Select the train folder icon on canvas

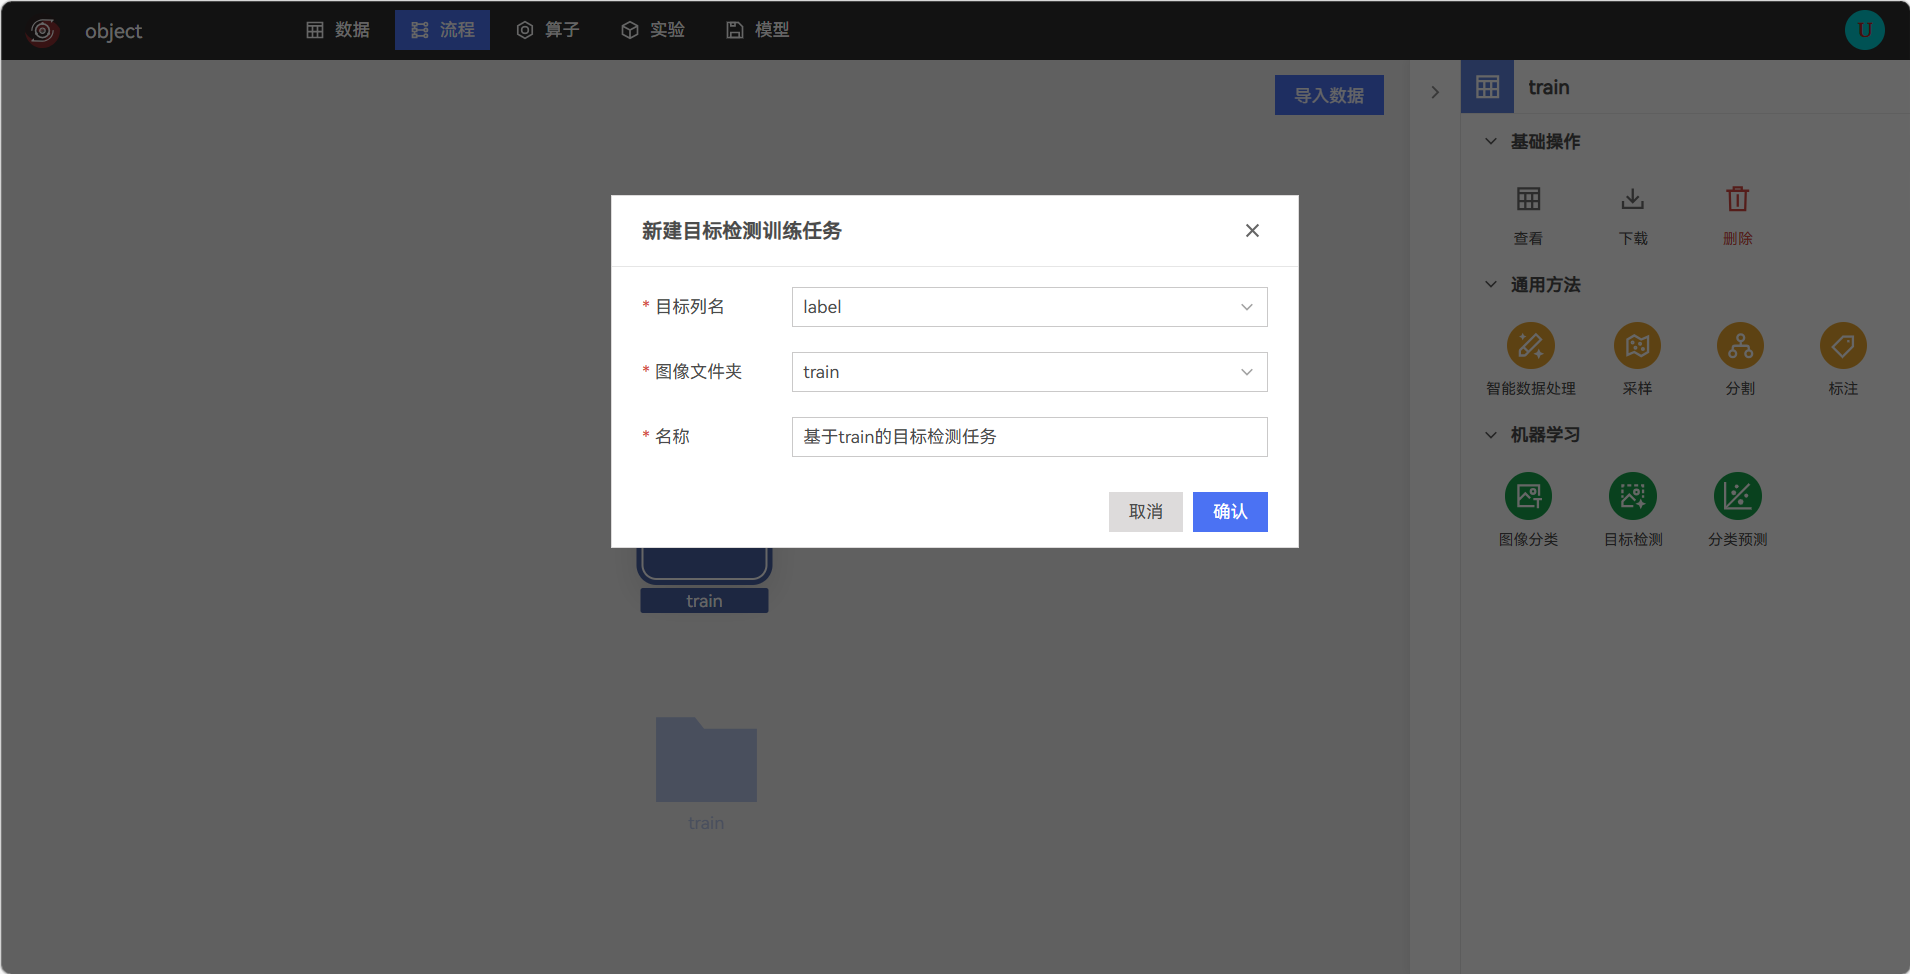click(706, 759)
